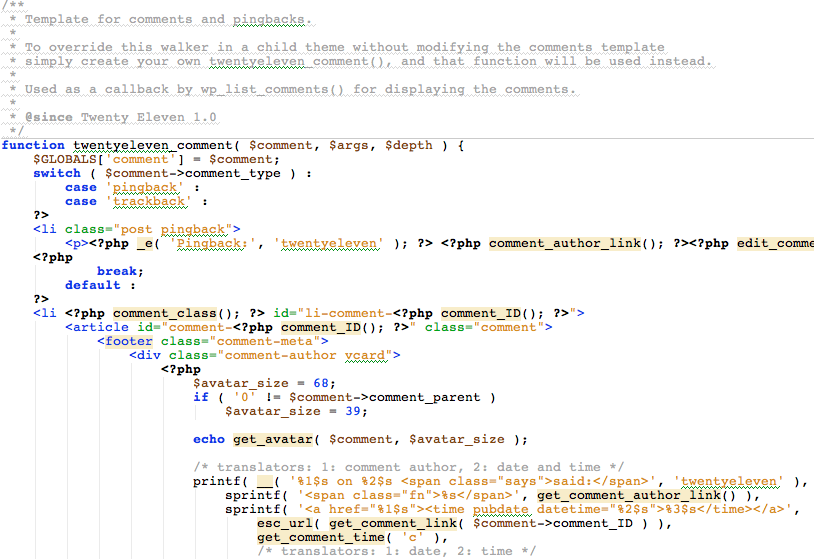Click the get_comment_time( function call
This screenshot has height=559, width=814.
coord(324,538)
